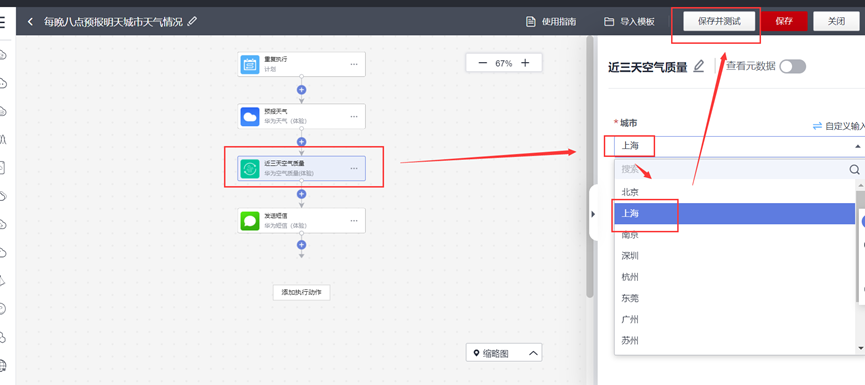Open 导入模板 to import a template
The height and width of the screenshot is (385, 865).
(x=629, y=22)
